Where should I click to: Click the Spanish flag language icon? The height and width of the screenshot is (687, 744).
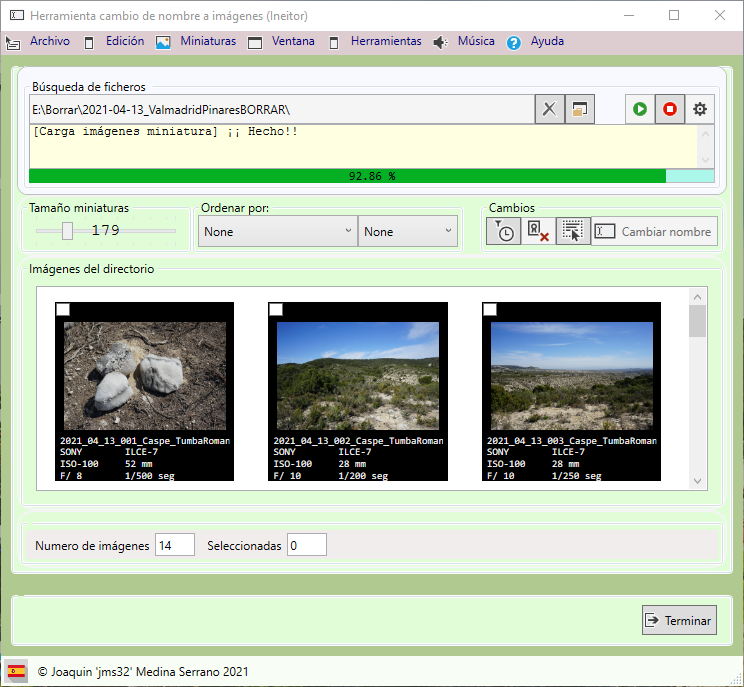click(17, 671)
